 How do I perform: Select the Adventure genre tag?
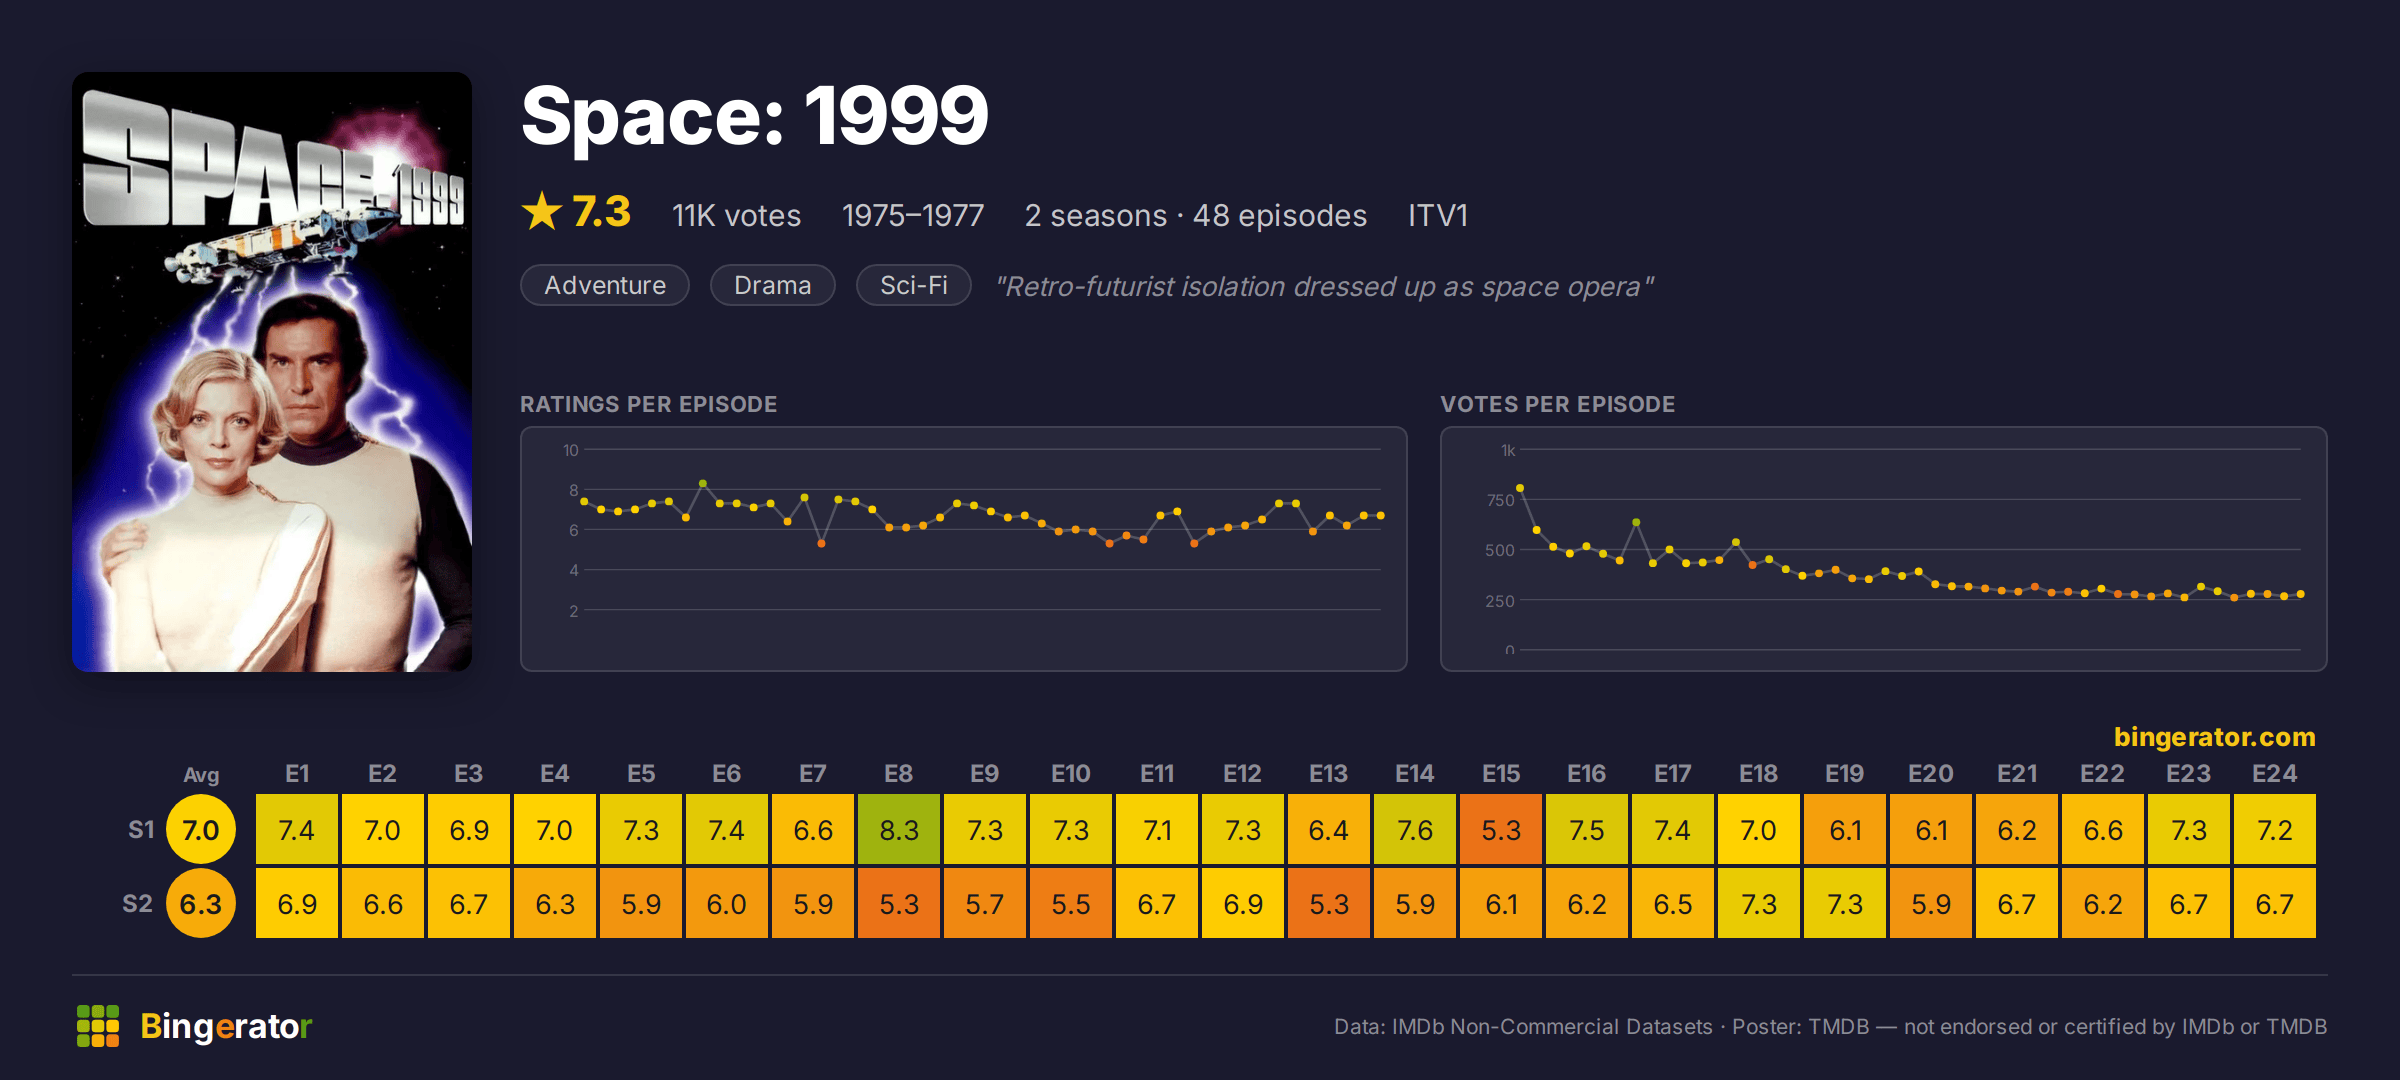click(x=605, y=285)
